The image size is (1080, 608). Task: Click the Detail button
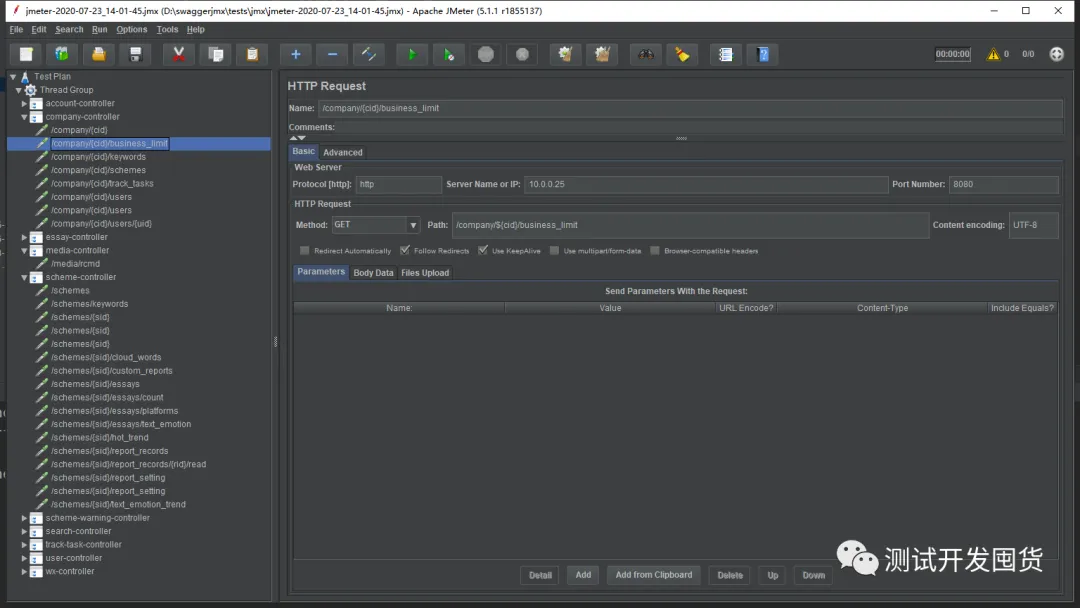[x=540, y=575]
